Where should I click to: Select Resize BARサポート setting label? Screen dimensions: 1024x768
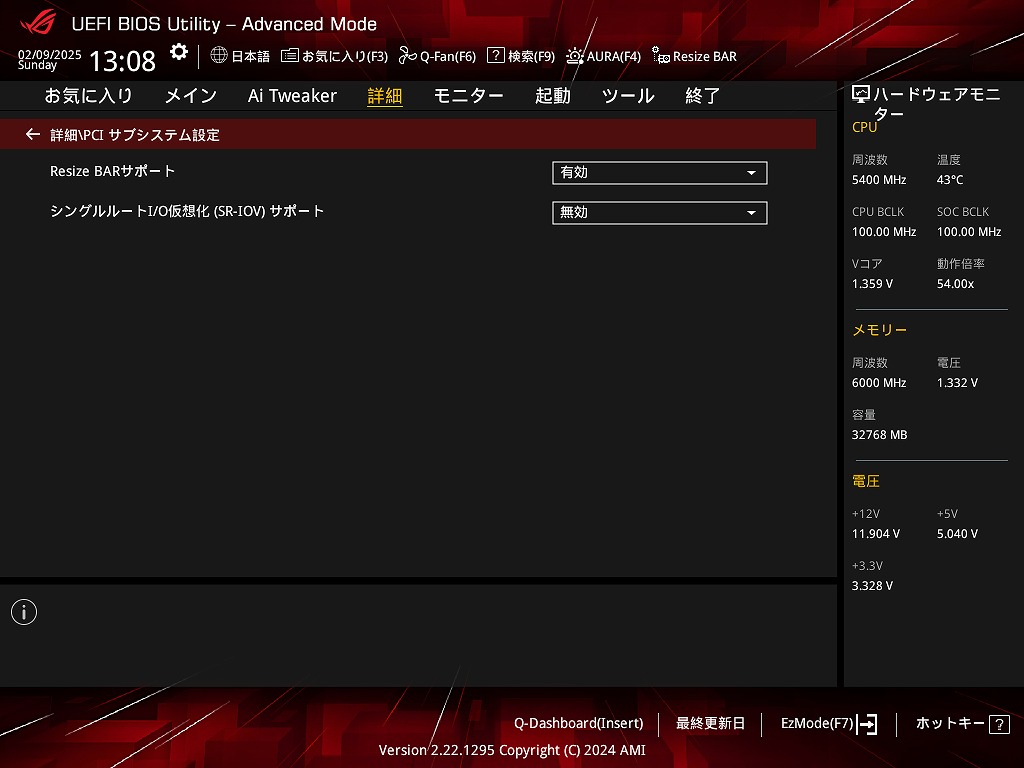click(x=112, y=171)
